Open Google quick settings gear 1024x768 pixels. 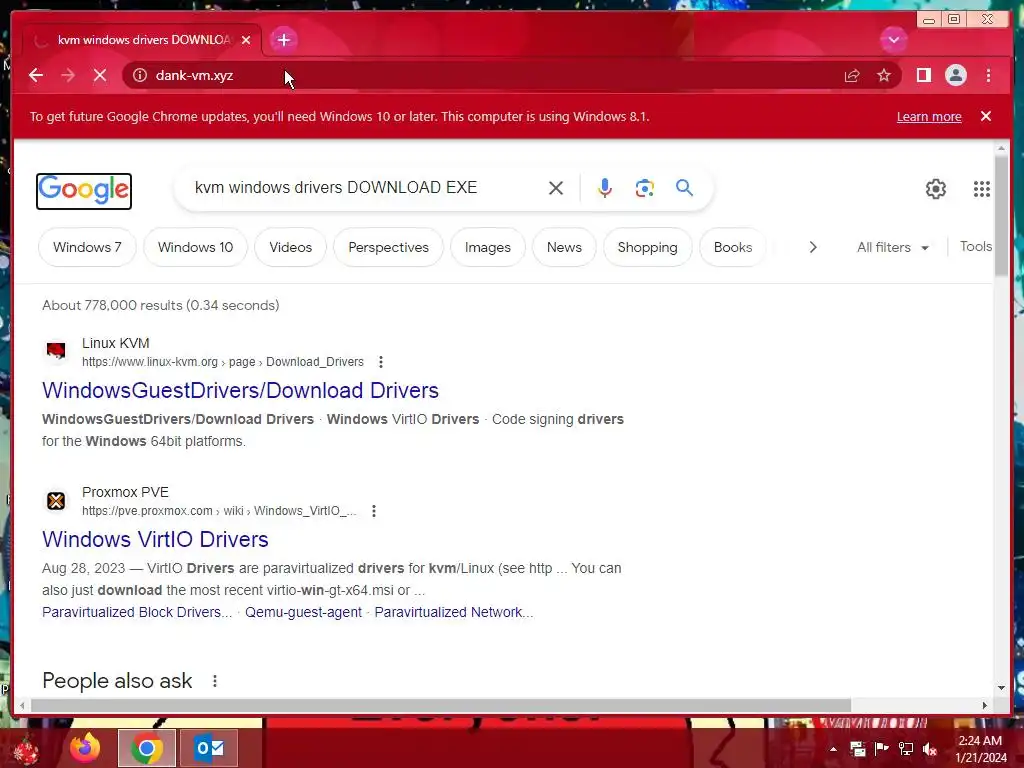pos(935,189)
